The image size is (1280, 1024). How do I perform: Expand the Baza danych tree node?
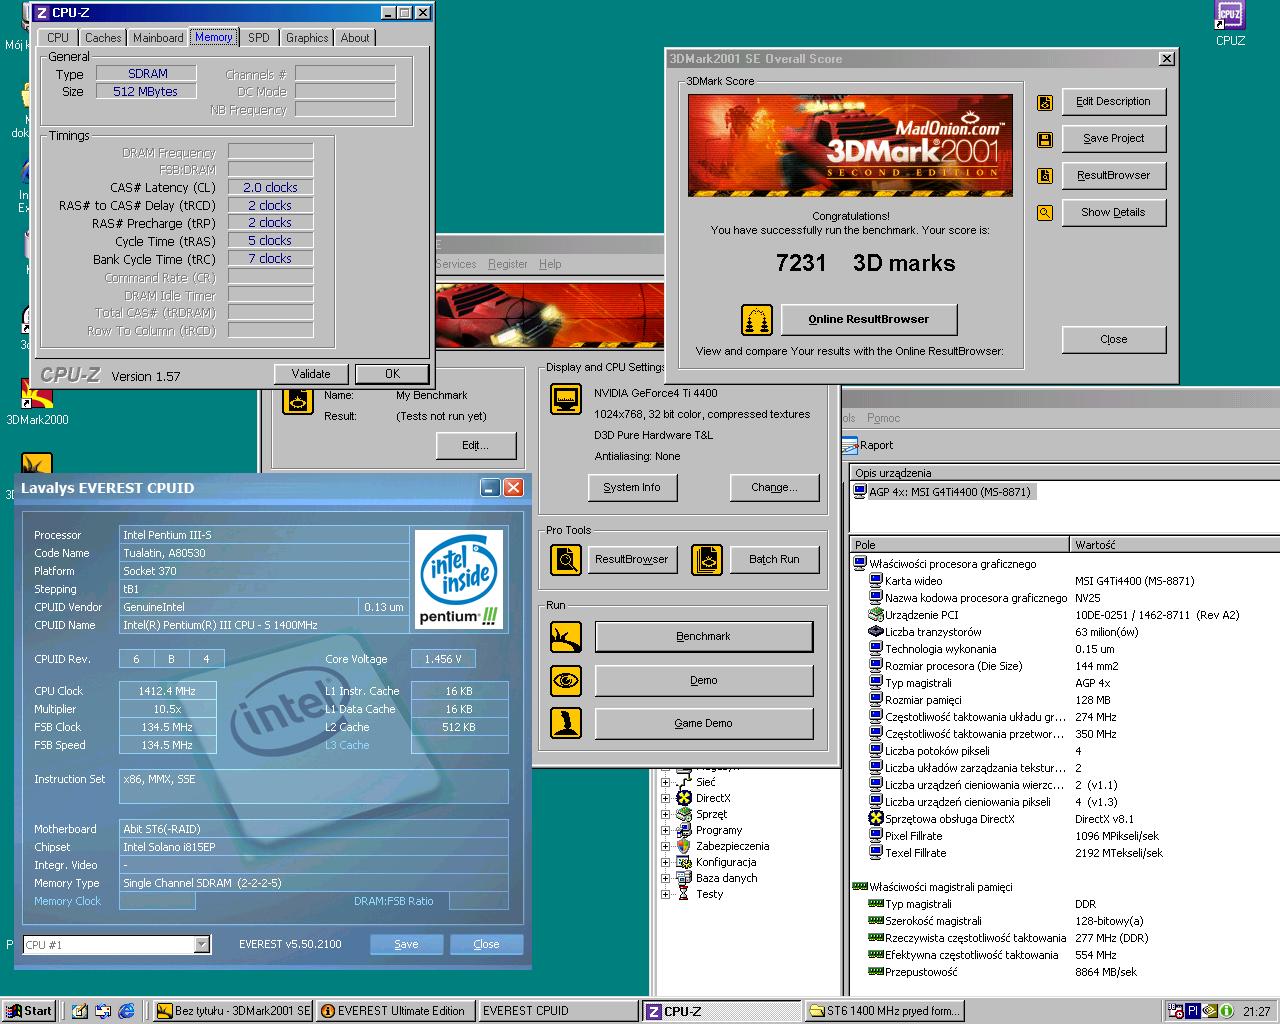click(x=665, y=878)
